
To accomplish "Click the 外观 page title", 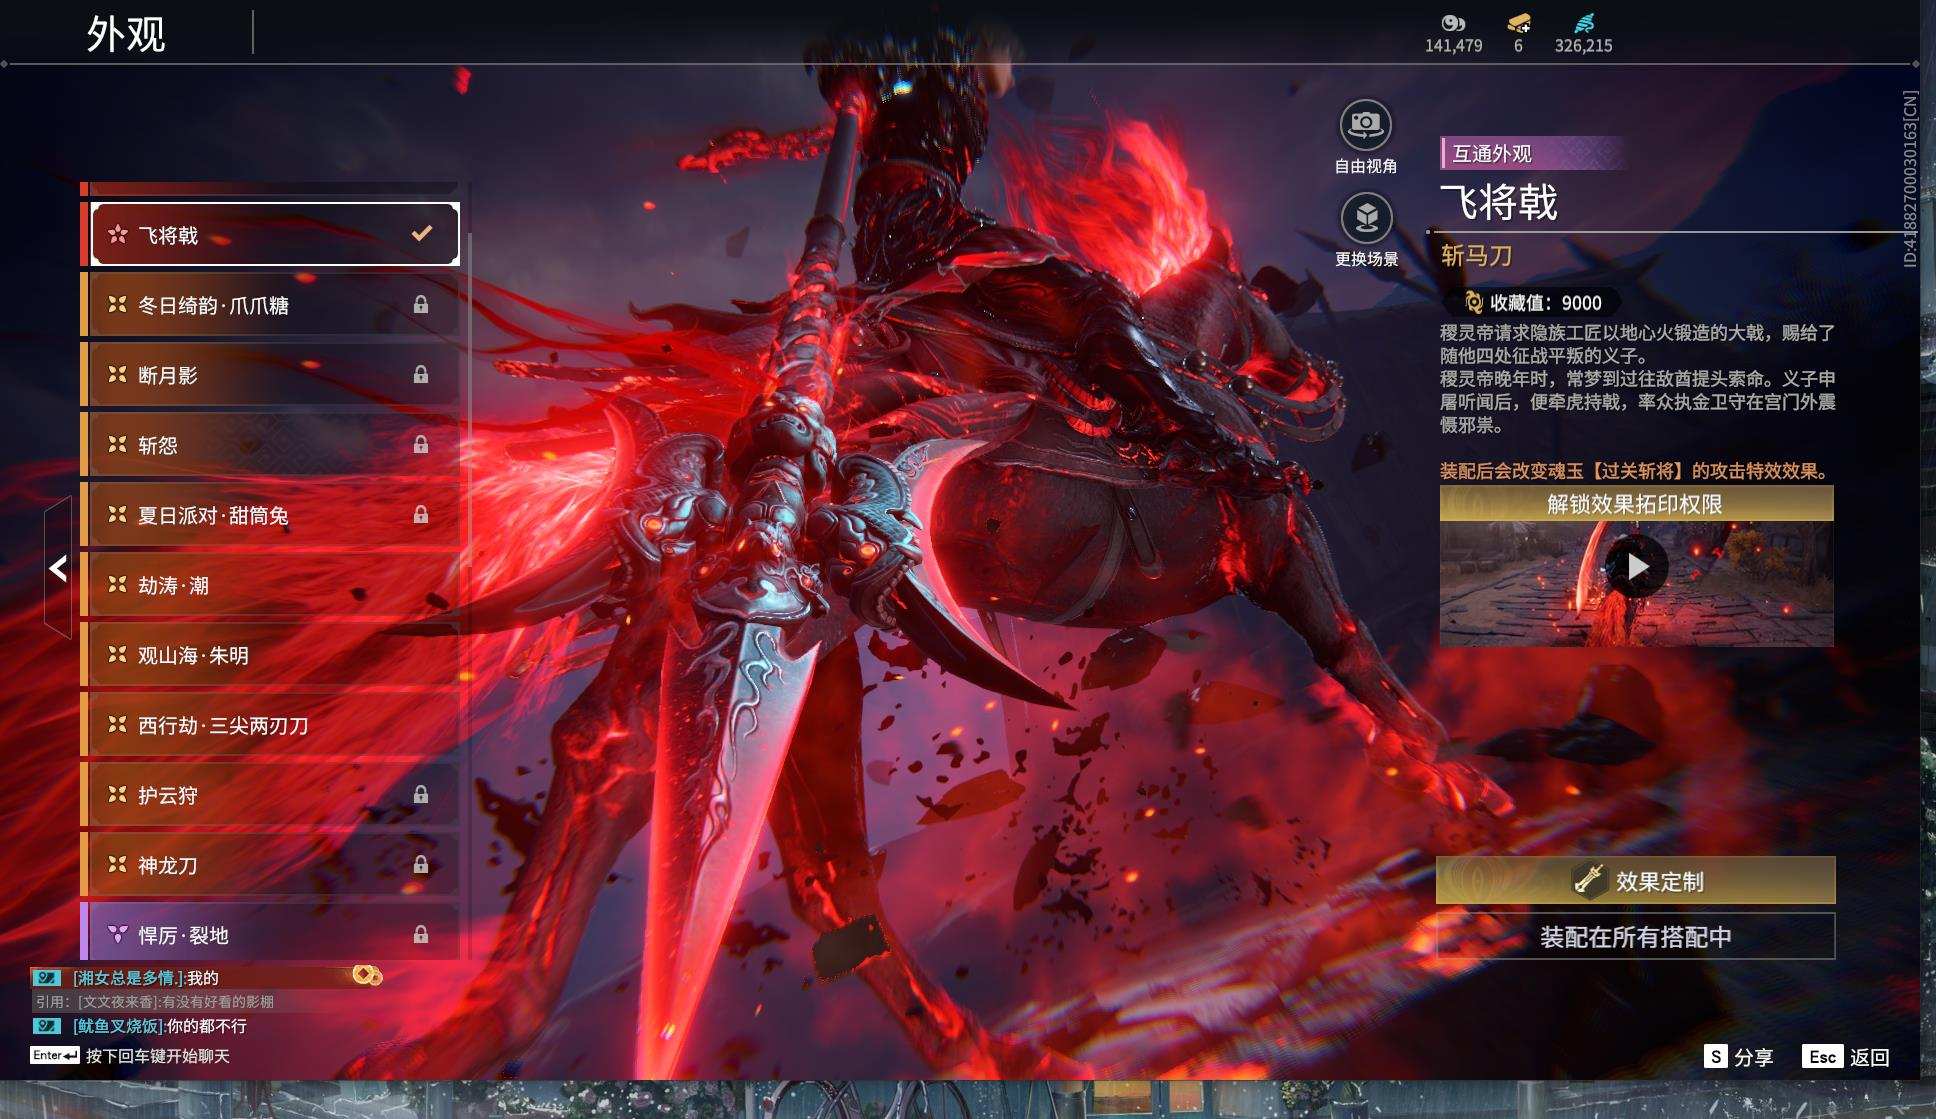I will pos(126,34).
